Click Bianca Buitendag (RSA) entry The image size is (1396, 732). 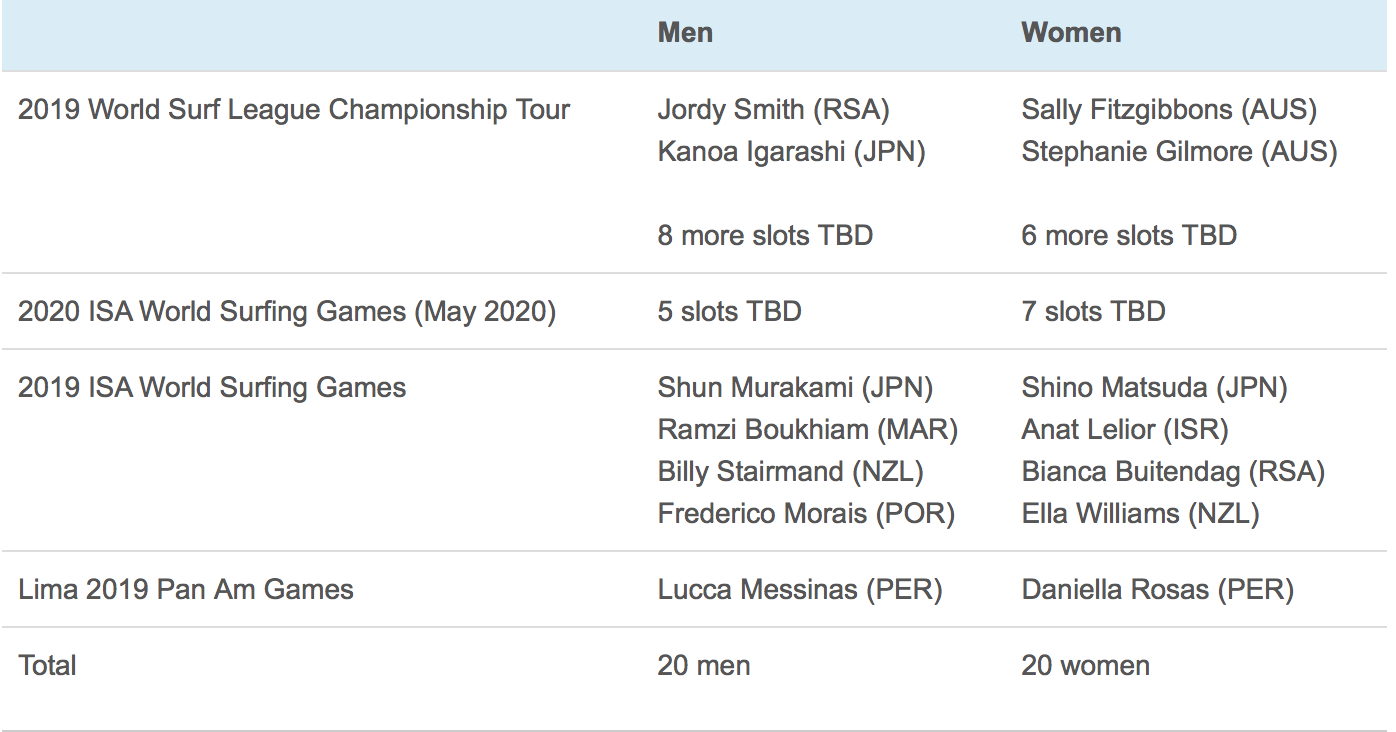click(1173, 472)
